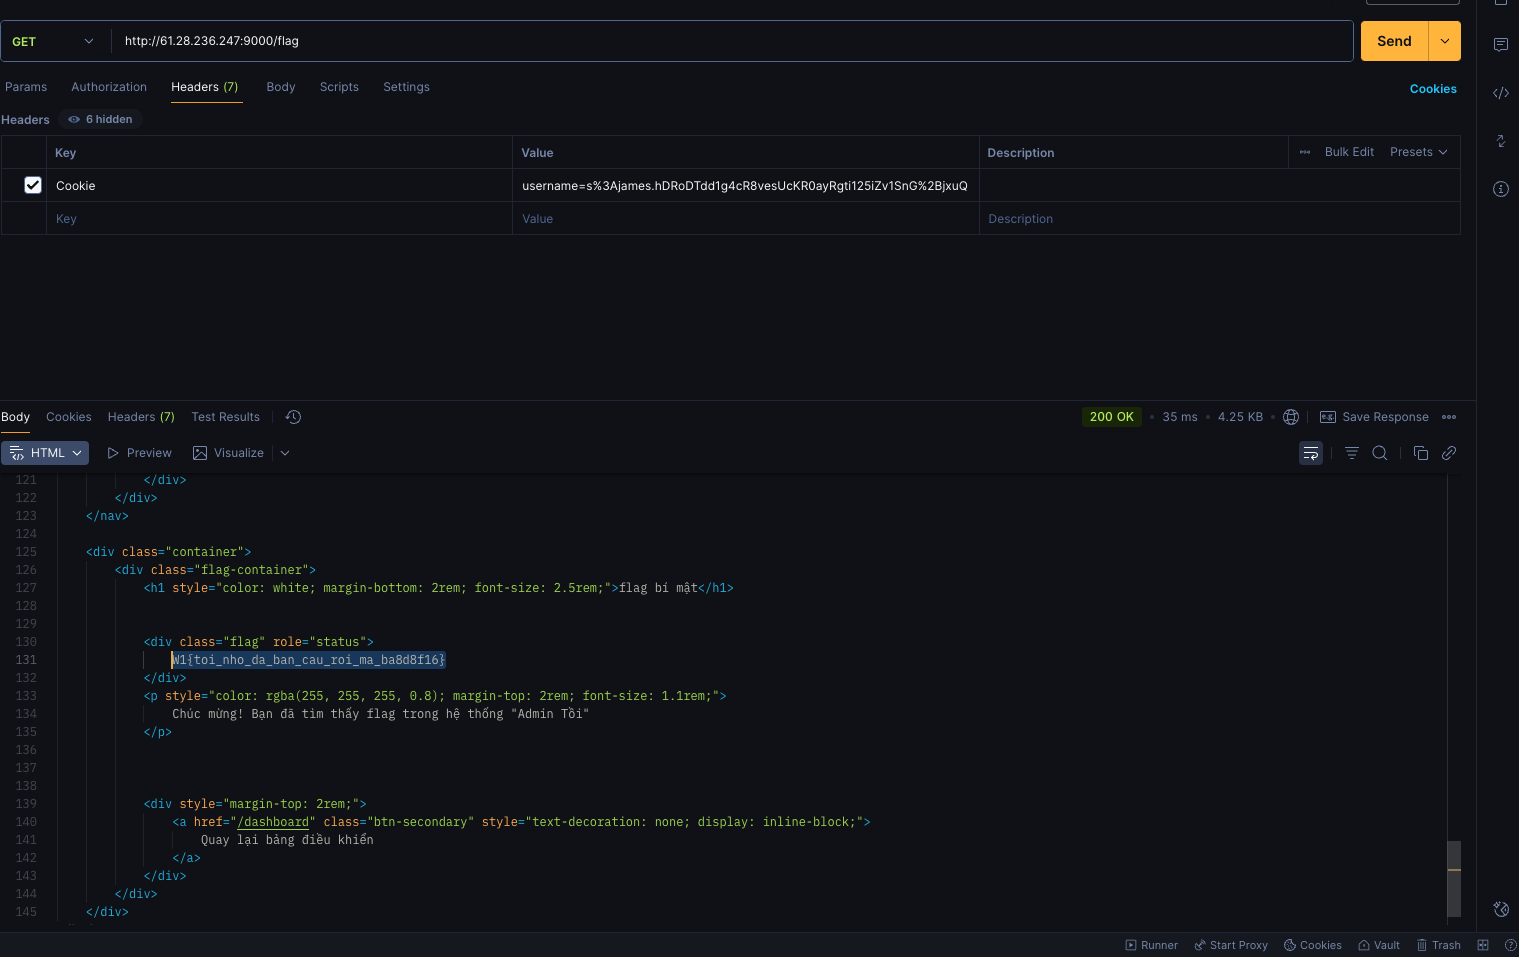This screenshot has height=957, width=1519.
Task: Open response history clock icon
Action: (x=293, y=417)
